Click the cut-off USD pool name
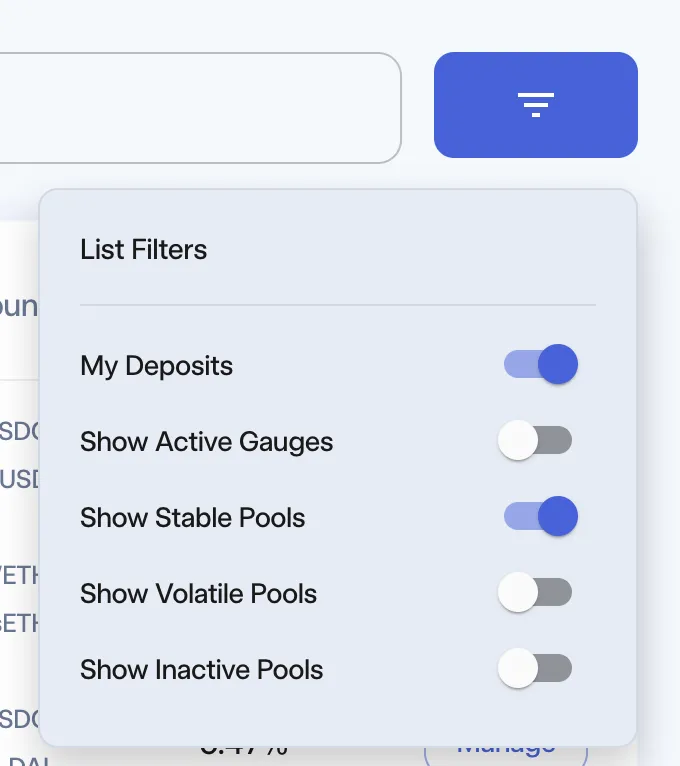Viewport: 680px width, 766px height. pyautogui.click(x=20, y=479)
